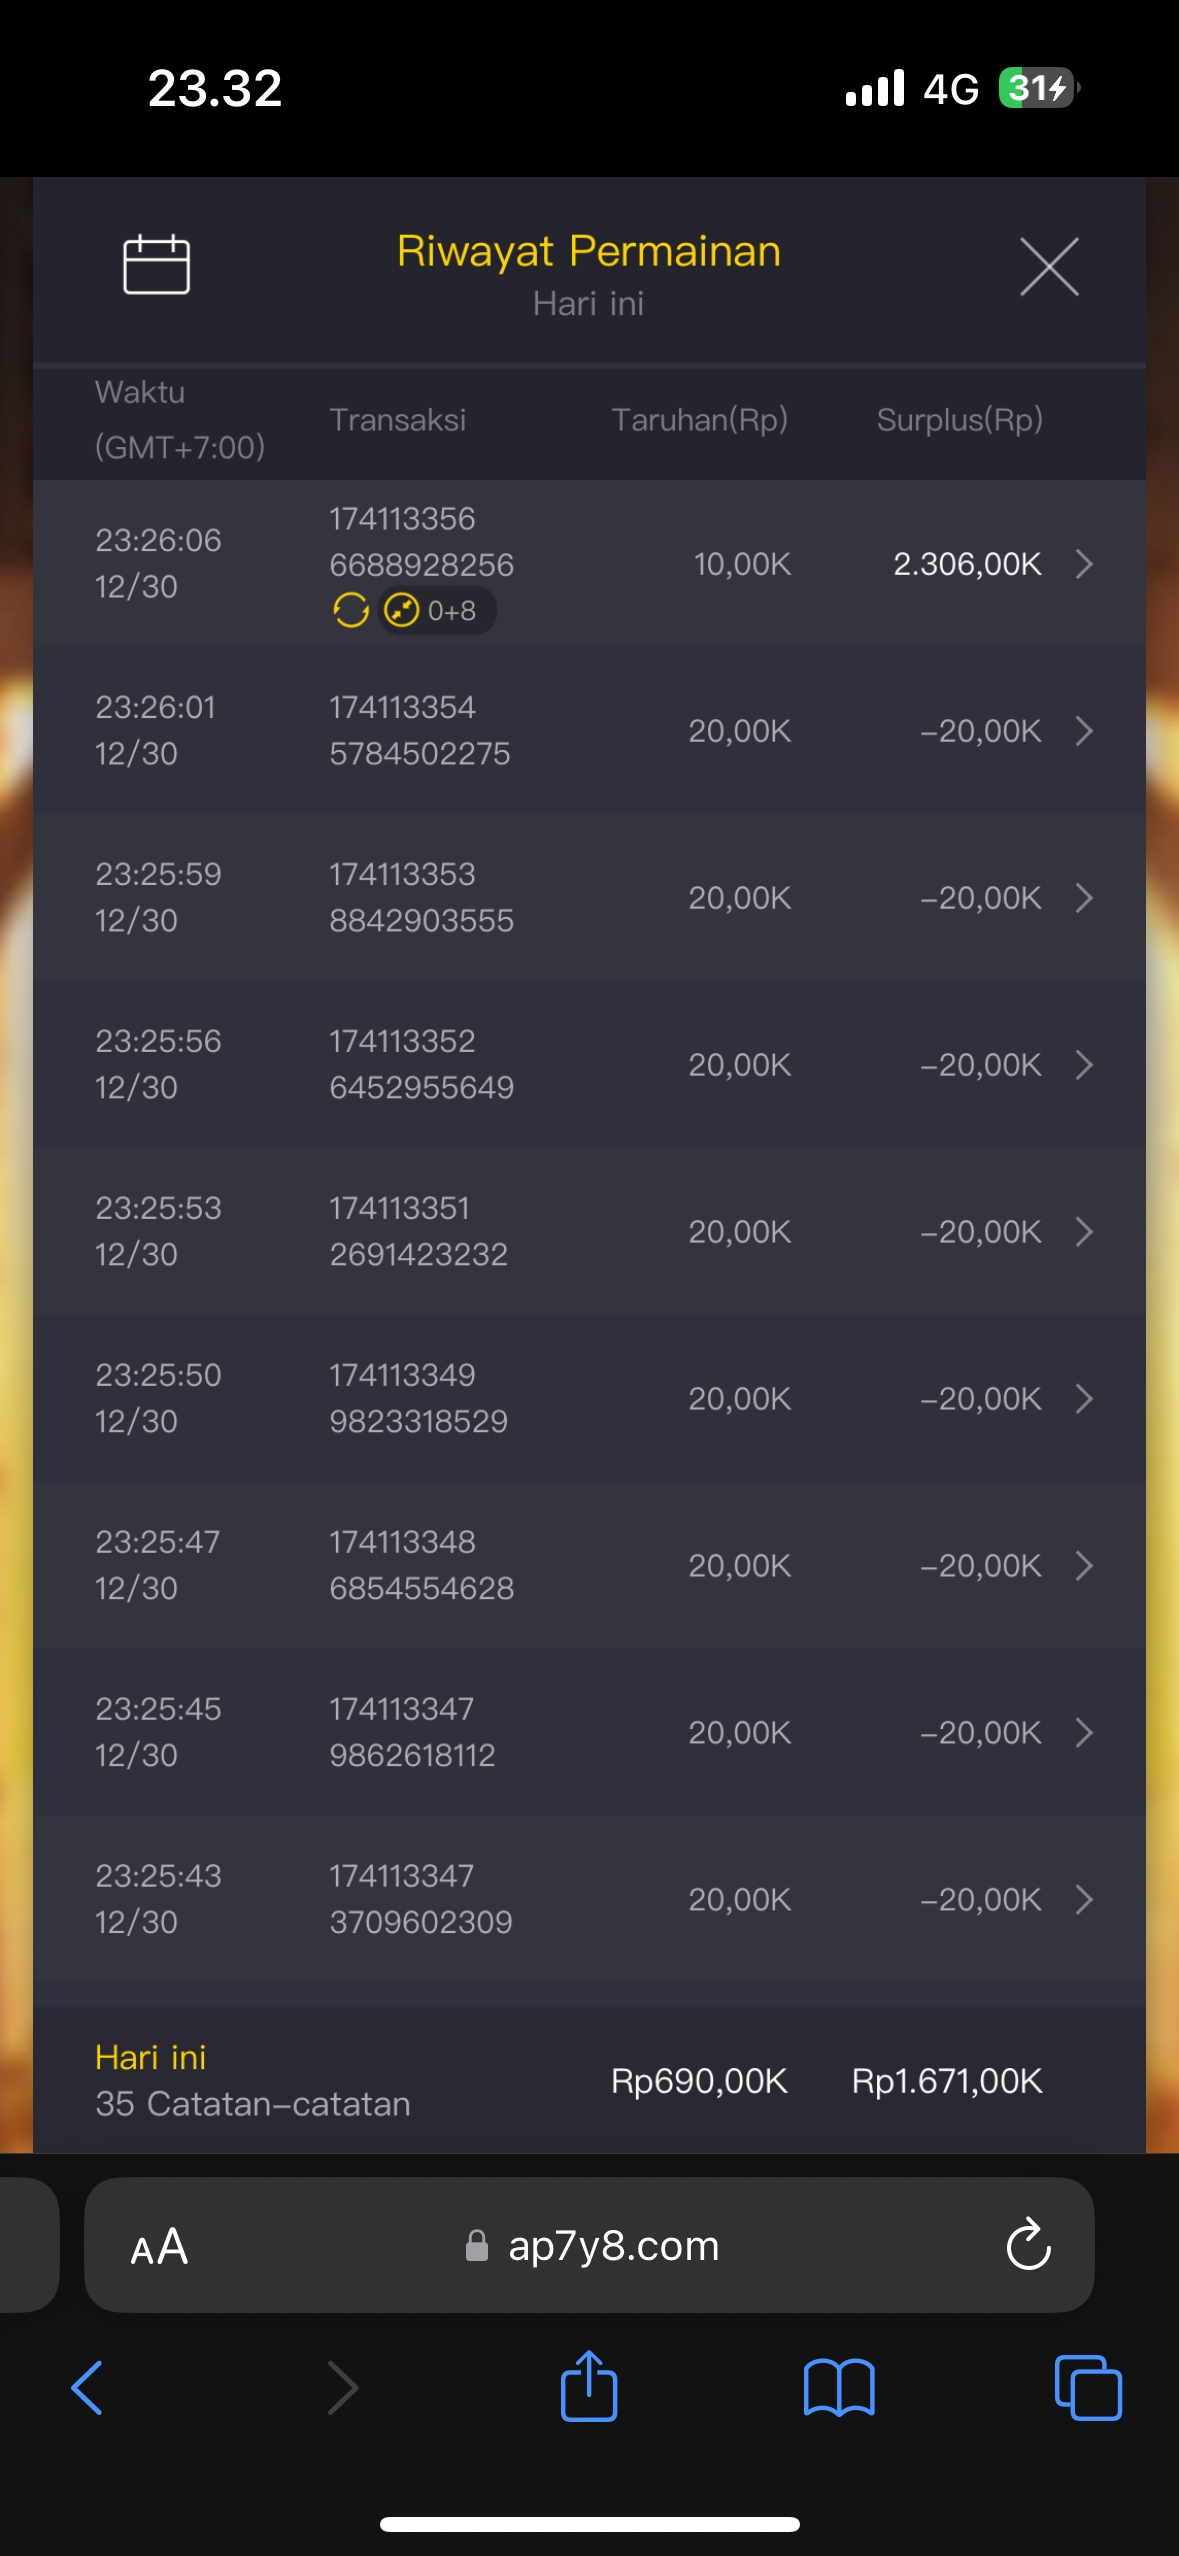This screenshot has width=1179, height=2556.
Task: Expand details of the 2.306,00K win row
Action: pyautogui.click(x=1084, y=564)
